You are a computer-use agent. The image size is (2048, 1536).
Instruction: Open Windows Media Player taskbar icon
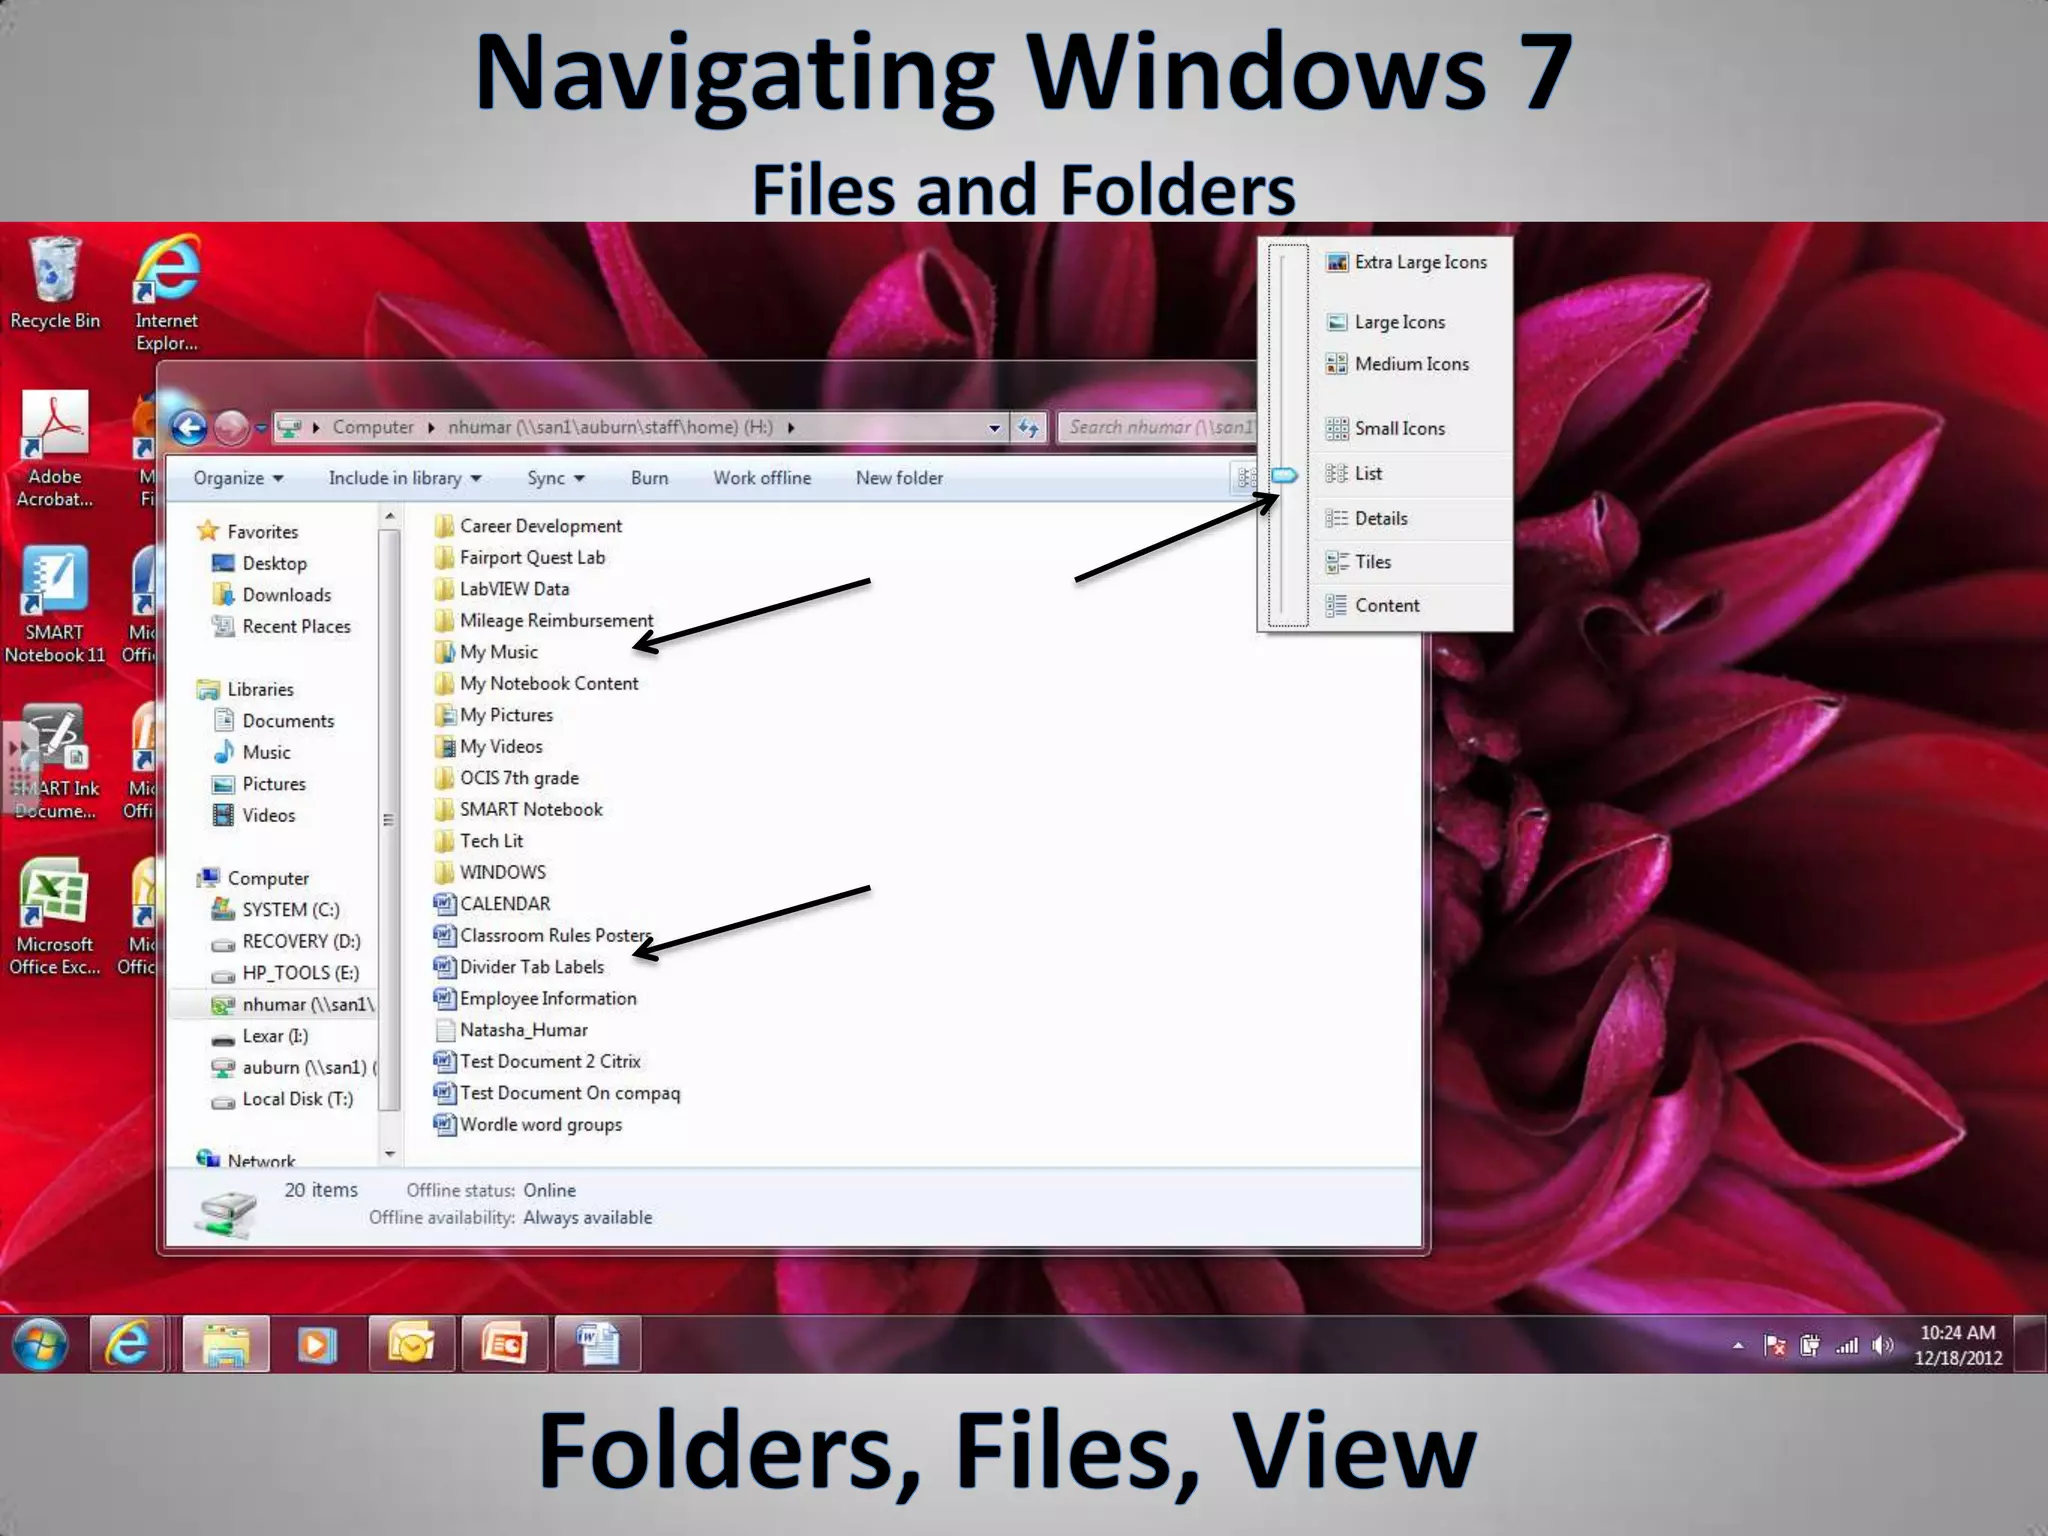[x=317, y=1344]
